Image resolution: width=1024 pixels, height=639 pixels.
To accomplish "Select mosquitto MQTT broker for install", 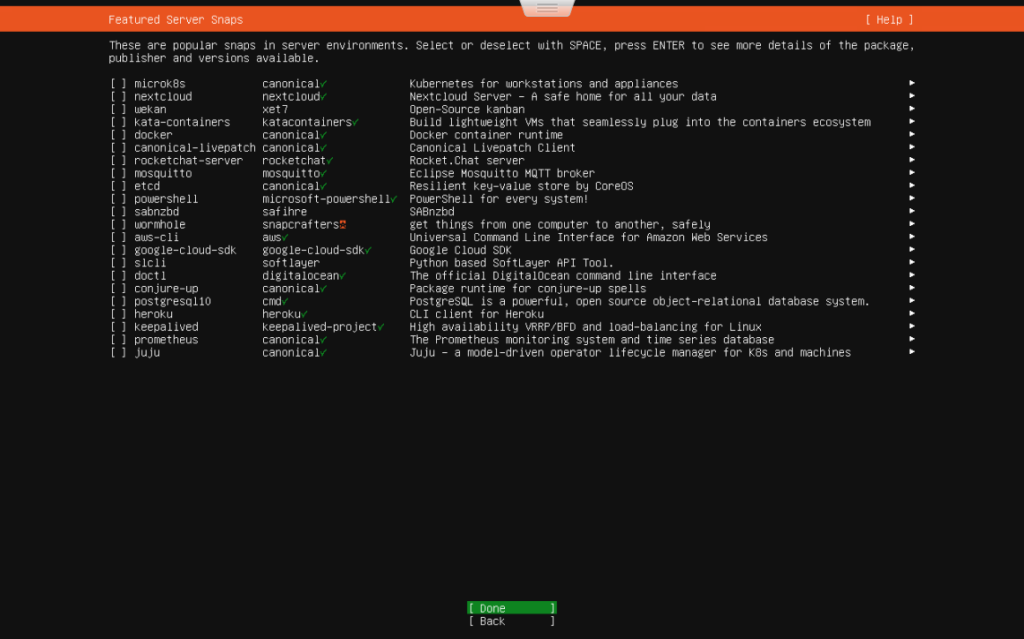I will (117, 173).
